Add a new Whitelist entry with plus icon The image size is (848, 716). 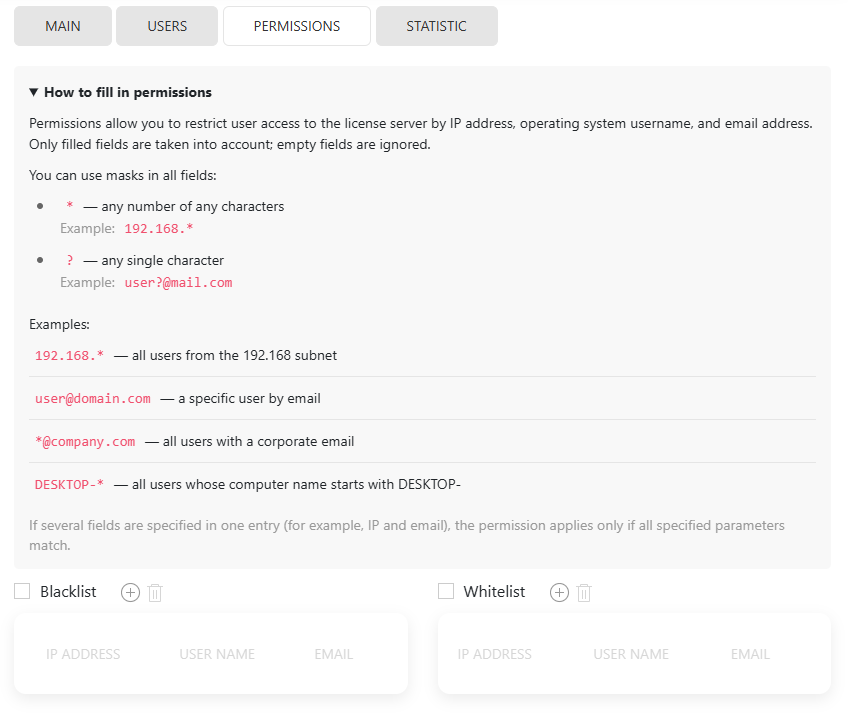(x=559, y=592)
